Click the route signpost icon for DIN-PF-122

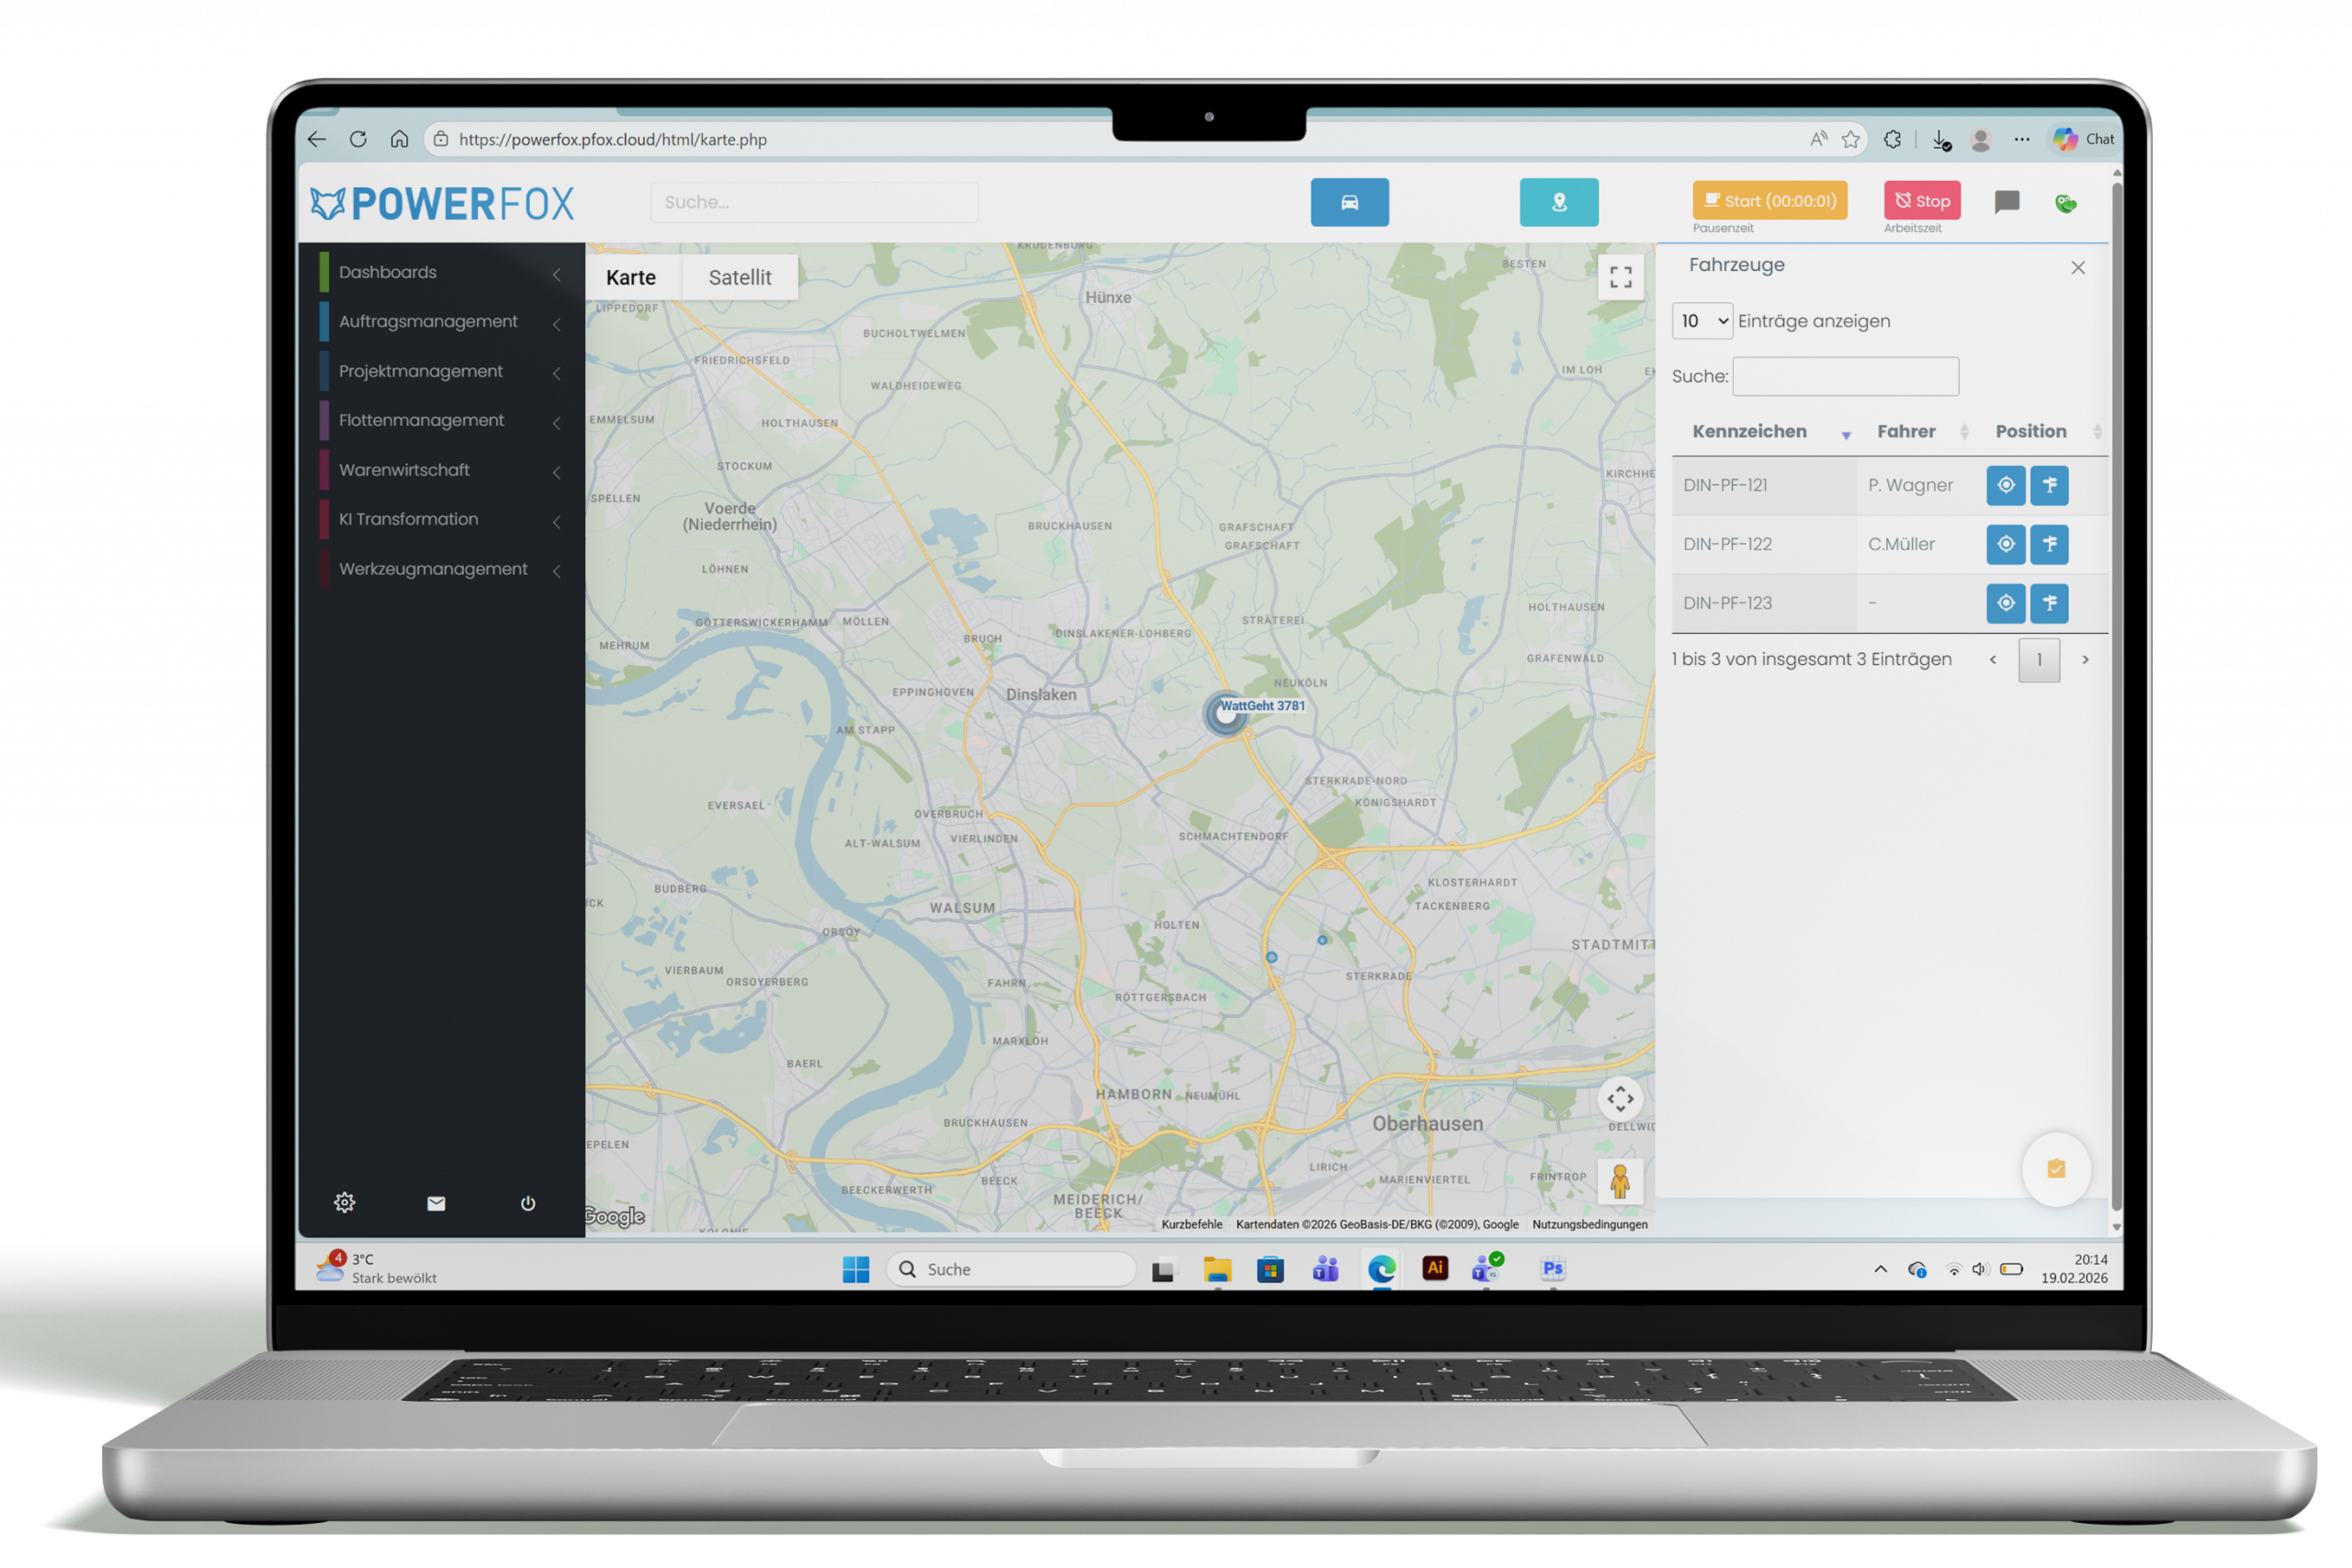tap(2049, 544)
